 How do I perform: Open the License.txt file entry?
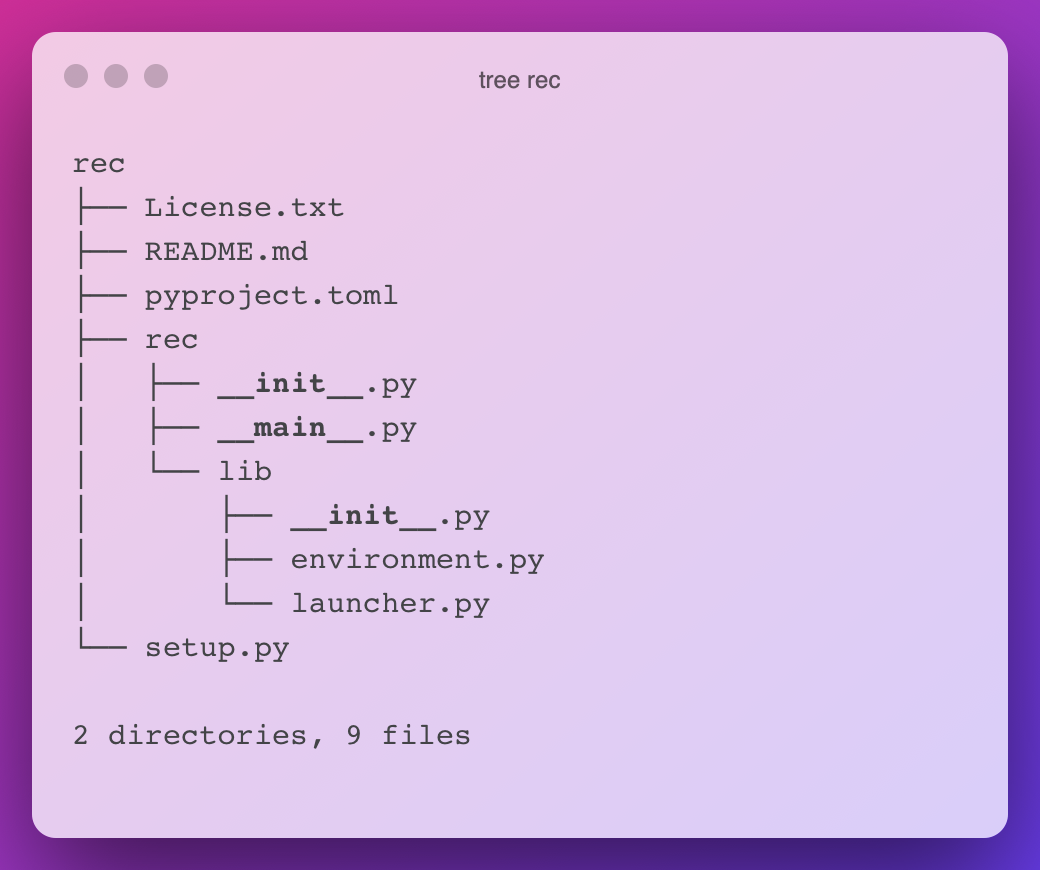[244, 208]
